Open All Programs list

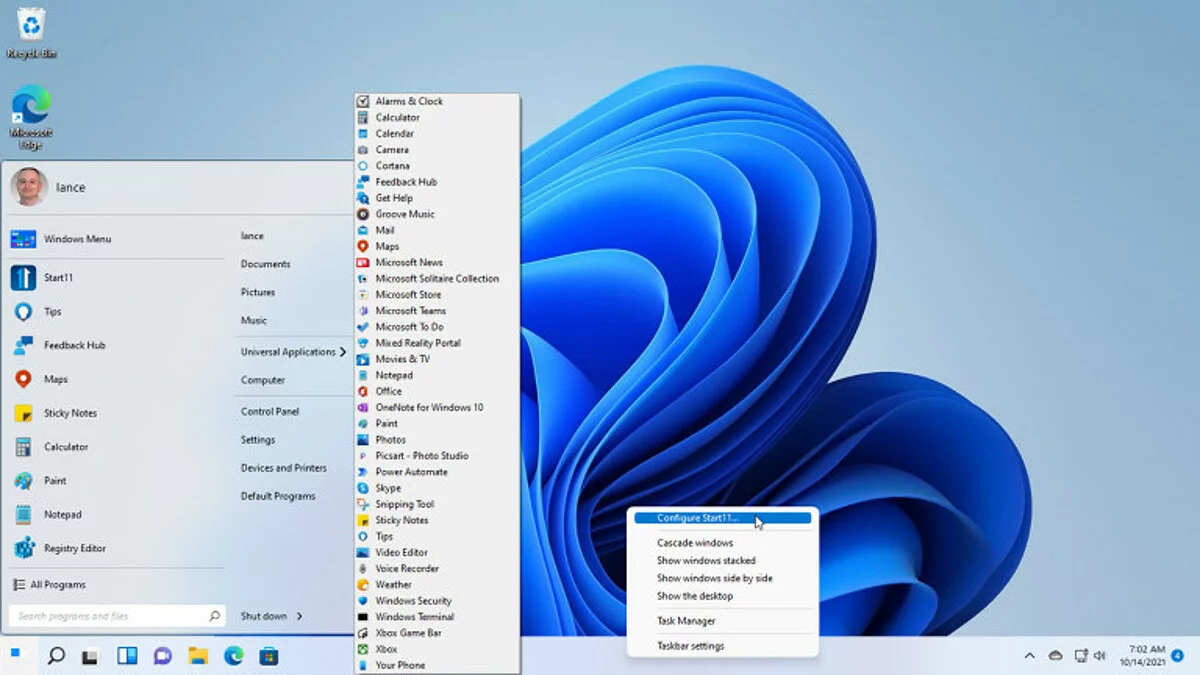pos(57,584)
